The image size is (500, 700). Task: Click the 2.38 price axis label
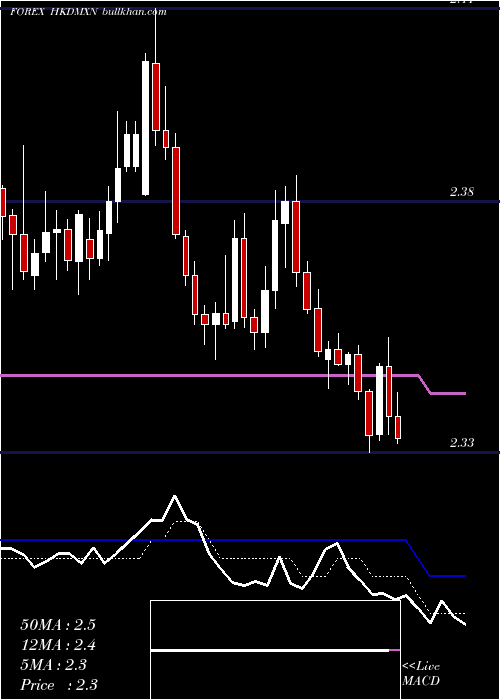[462, 192]
